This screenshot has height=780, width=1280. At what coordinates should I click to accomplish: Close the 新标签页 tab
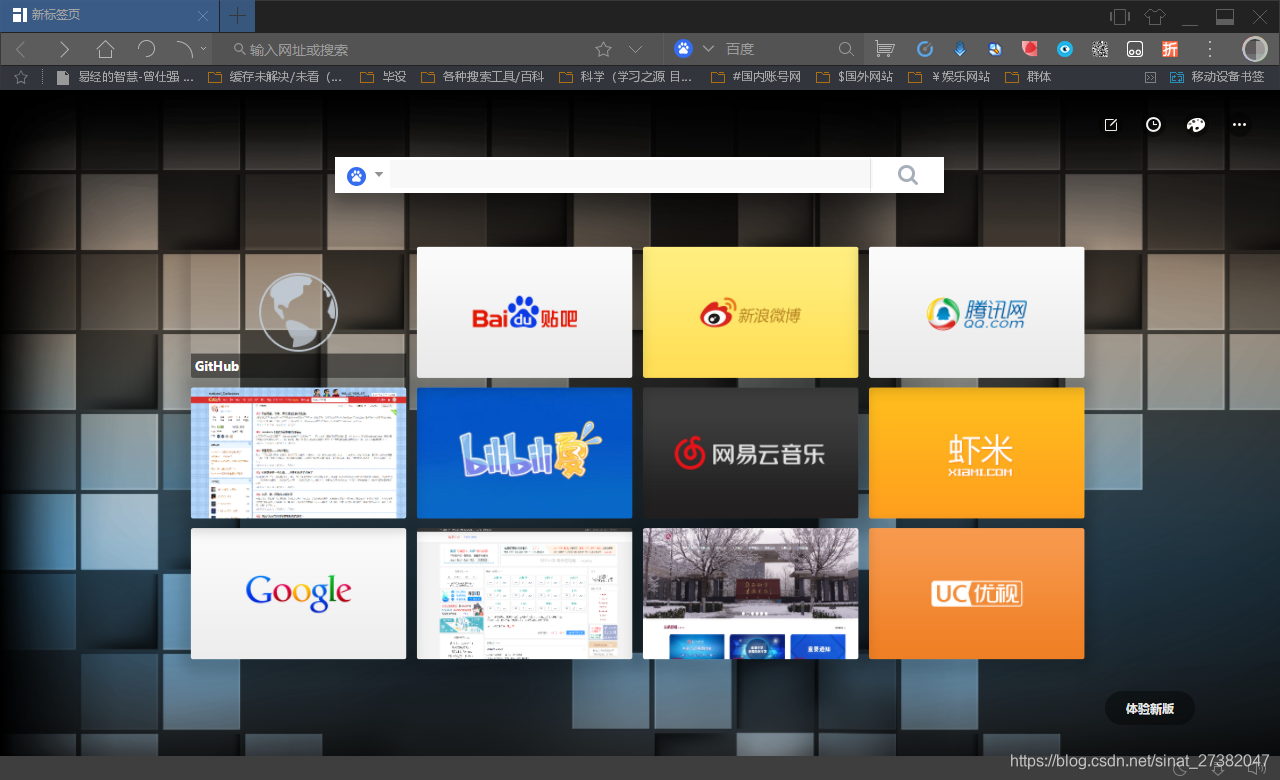coord(203,16)
